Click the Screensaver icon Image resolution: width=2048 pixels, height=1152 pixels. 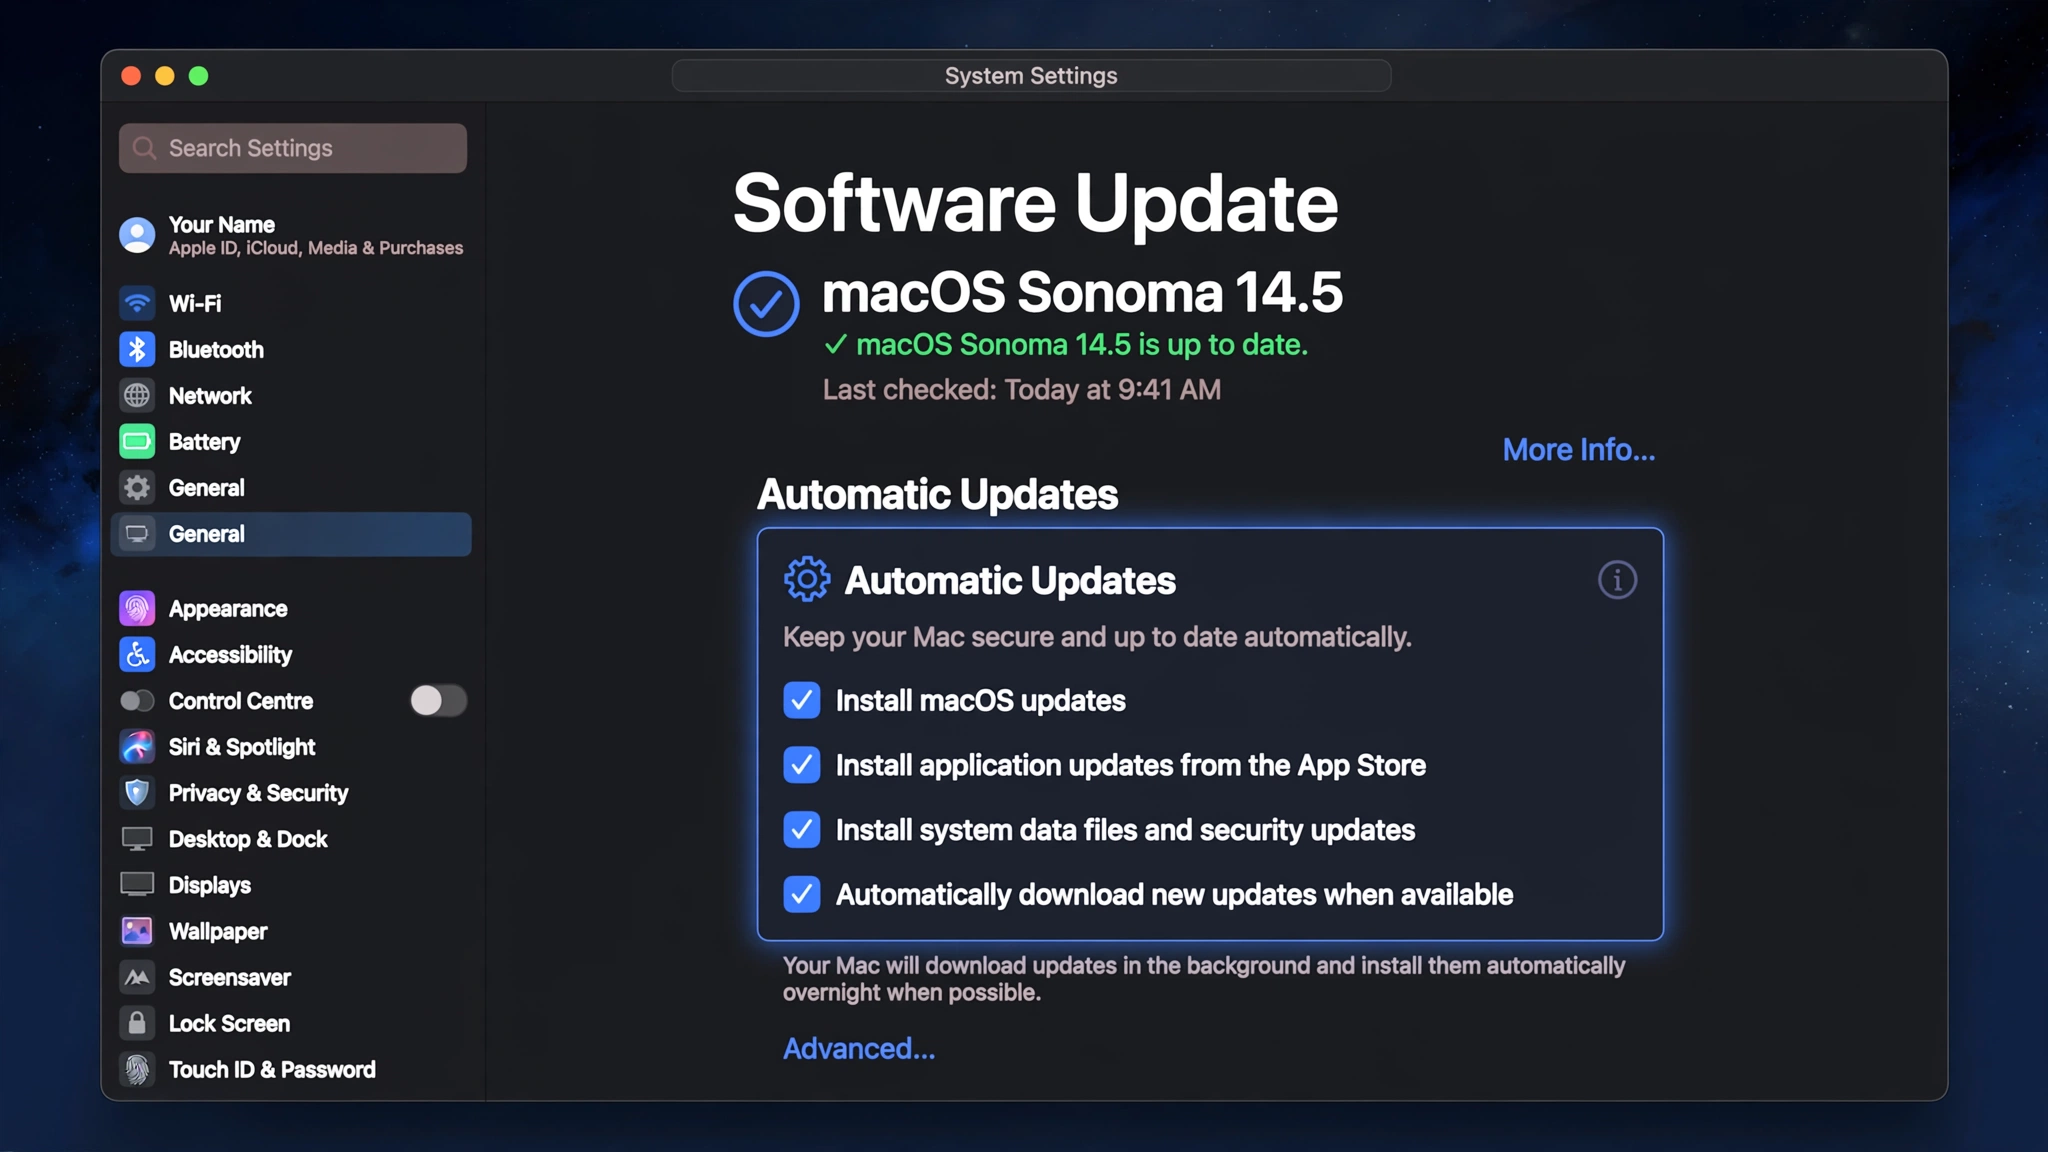tap(137, 976)
